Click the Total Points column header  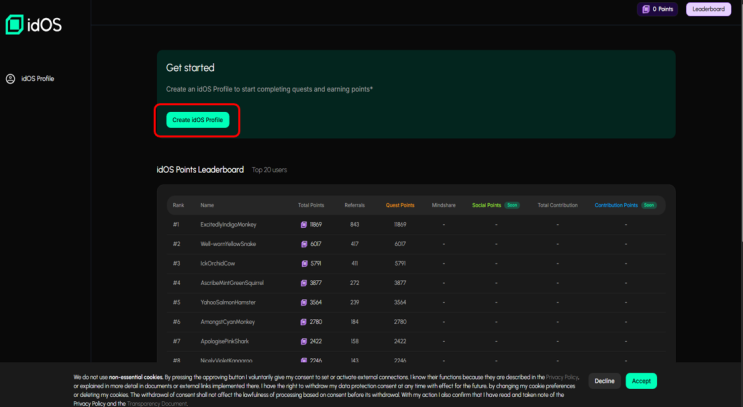click(311, 204)
